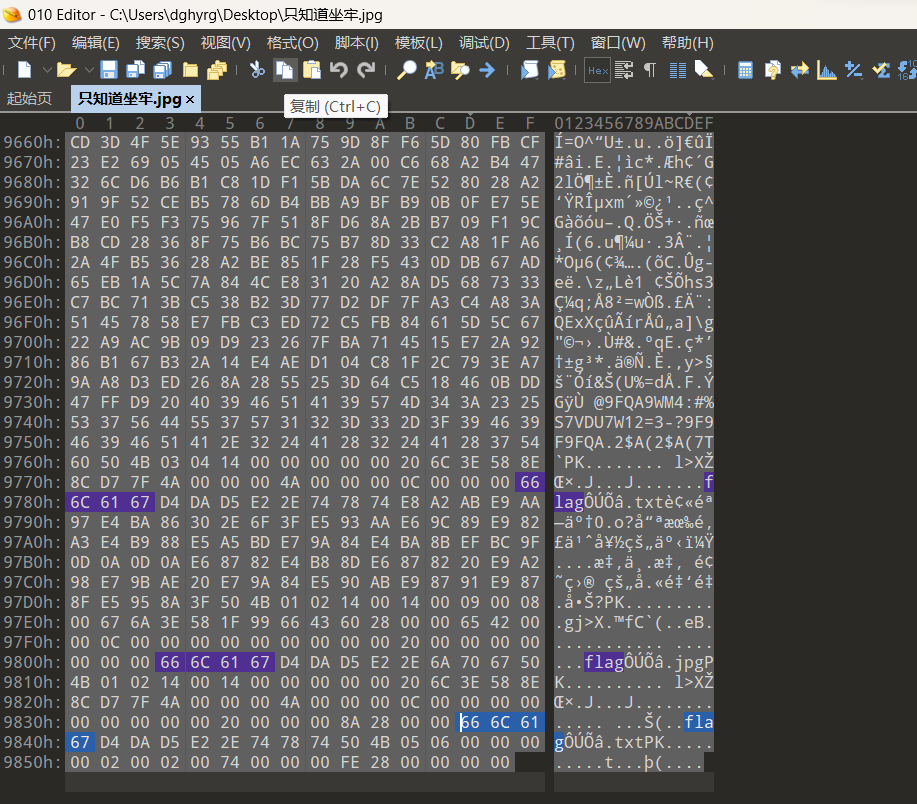The width and height of the screenshot is (917, 804).
Task: Click the 9760h address row label
Action: (x=32, y=462)
